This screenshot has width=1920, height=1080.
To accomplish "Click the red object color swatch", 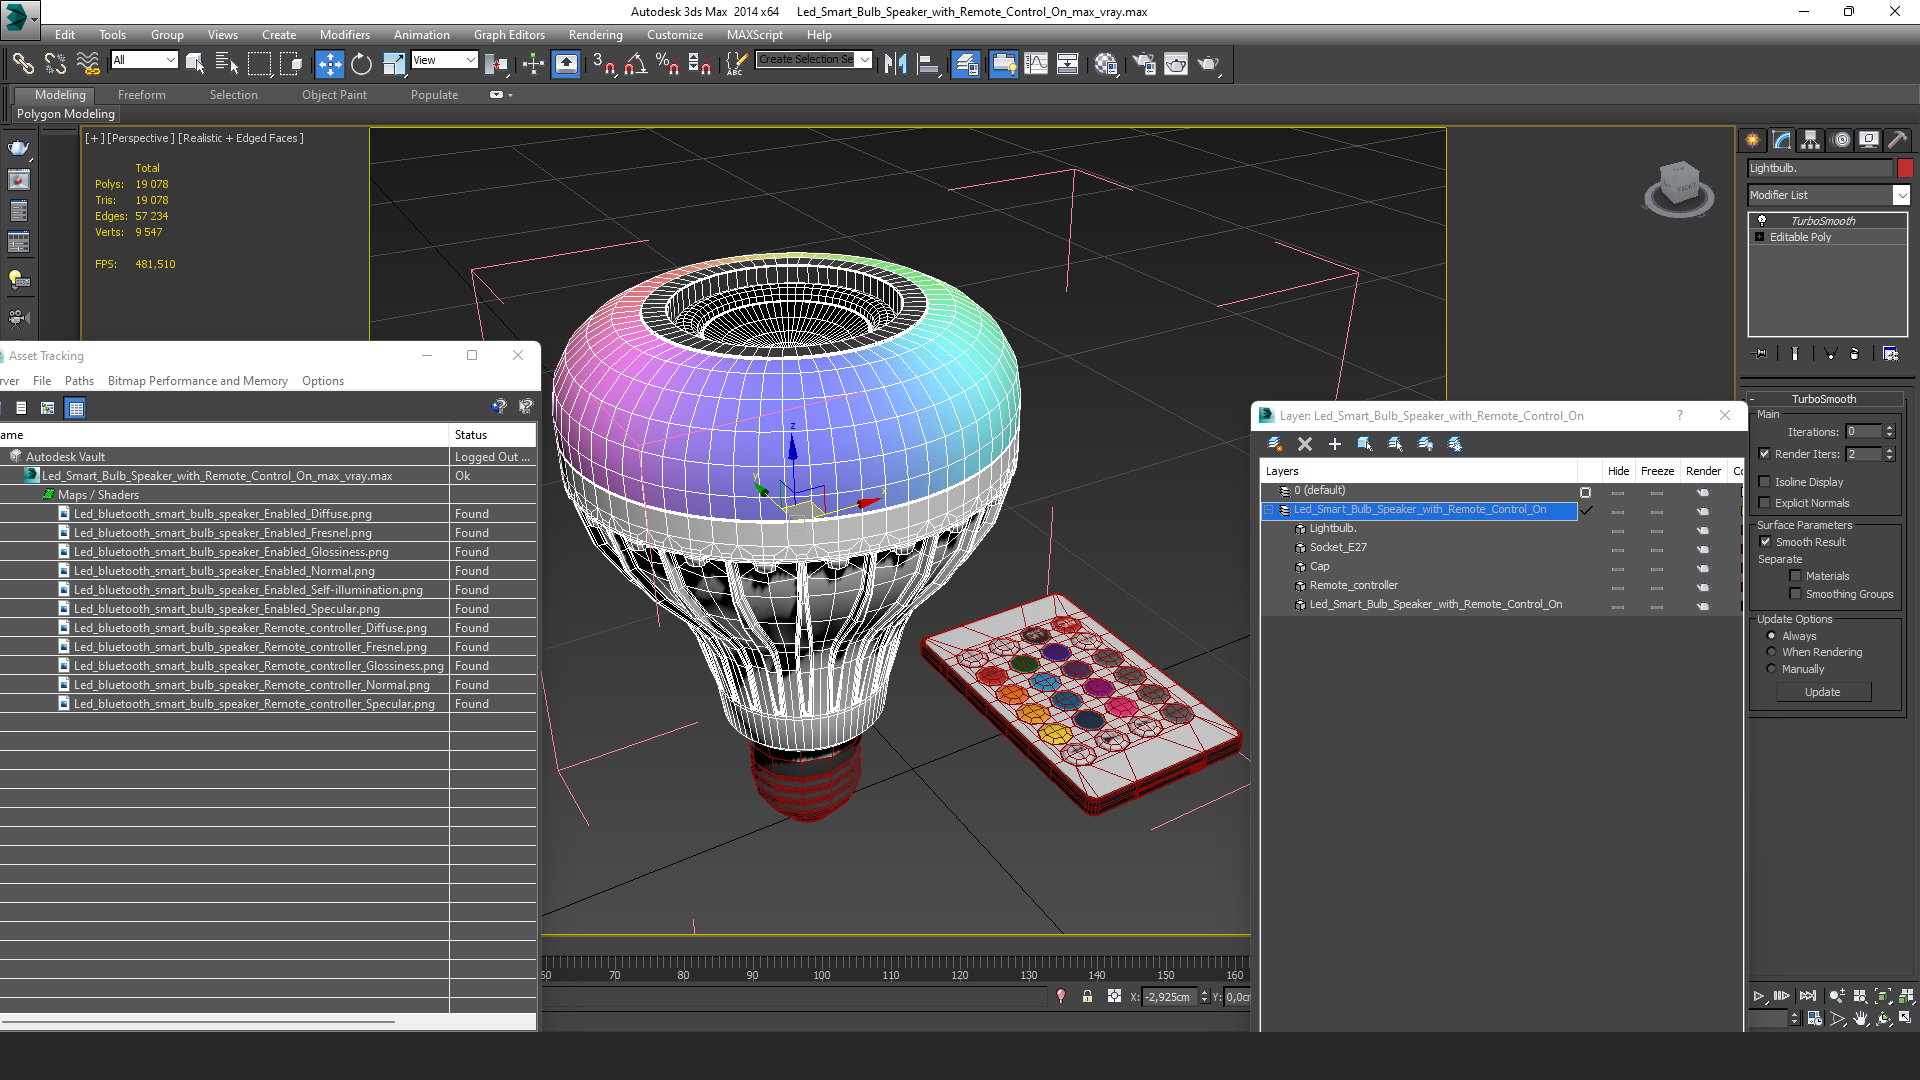I will coord(1905,168).
